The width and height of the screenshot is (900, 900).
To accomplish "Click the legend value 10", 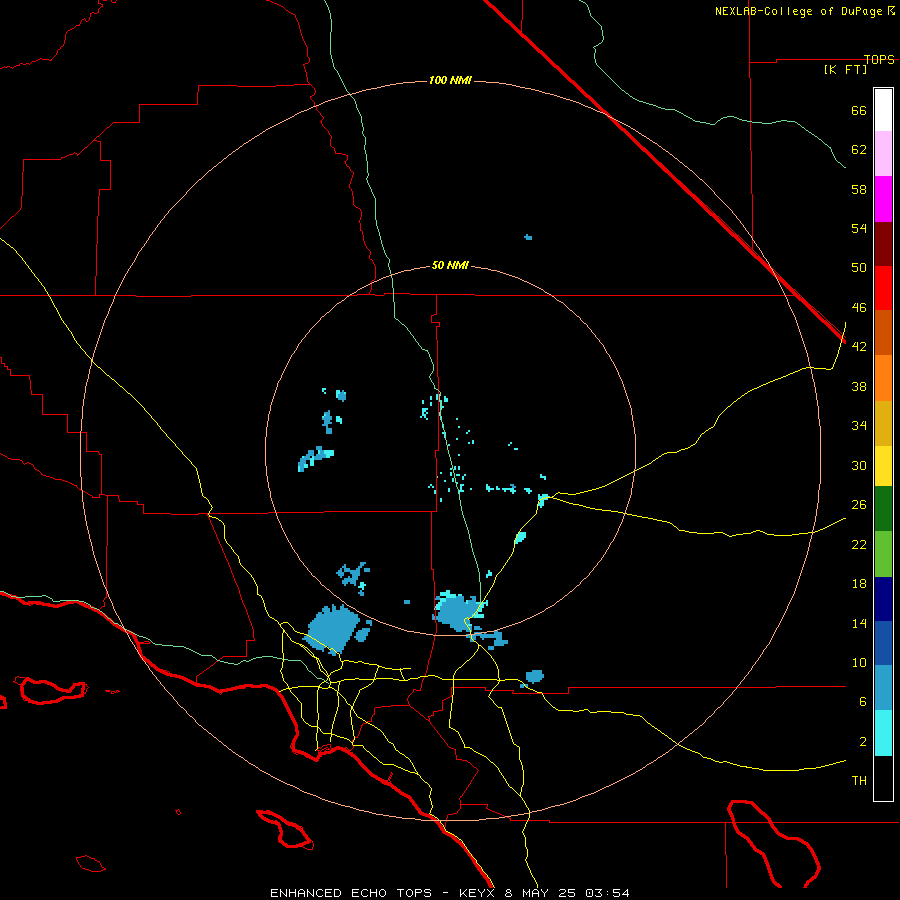I will pos(859,662).
